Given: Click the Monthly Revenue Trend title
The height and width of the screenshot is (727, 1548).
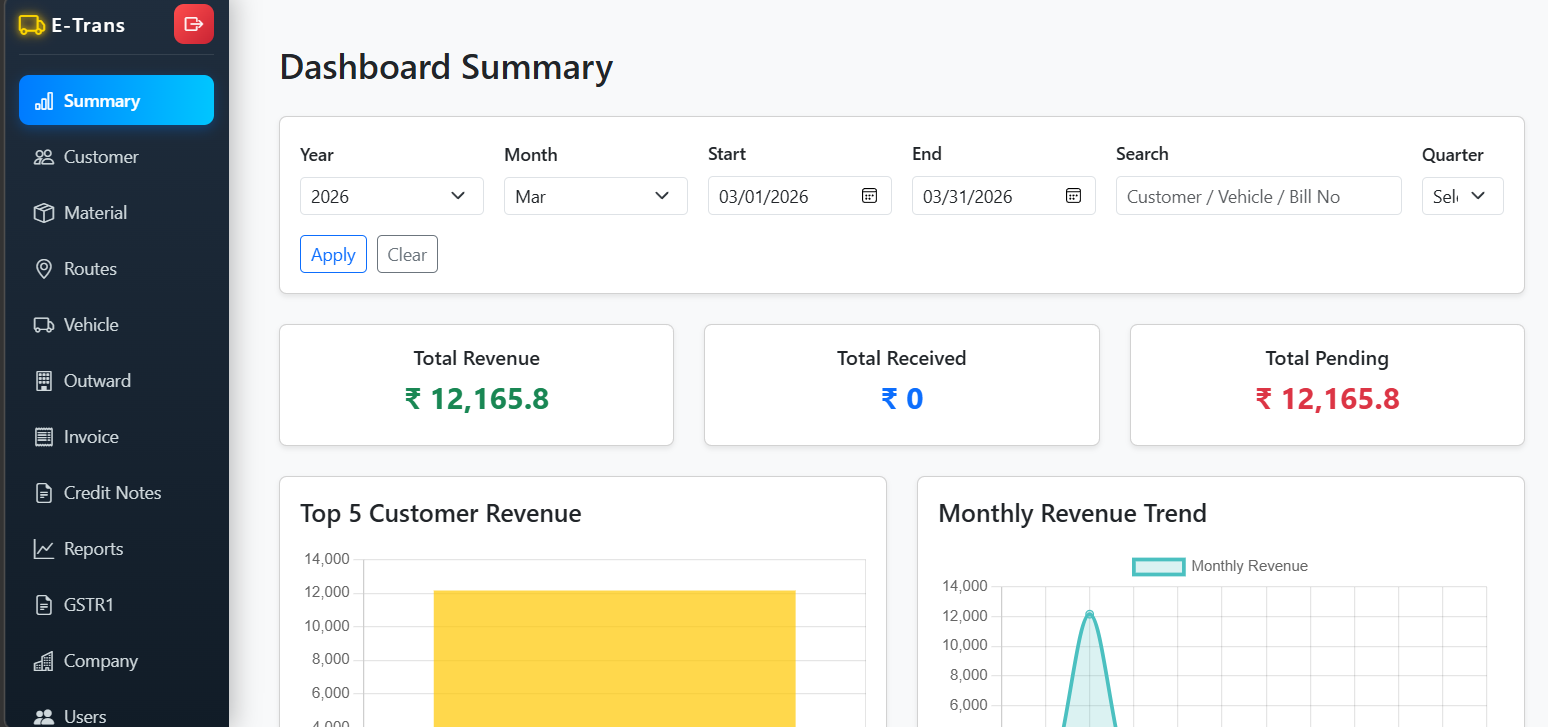Looking at the screenshot, I should click(1072, 513).
